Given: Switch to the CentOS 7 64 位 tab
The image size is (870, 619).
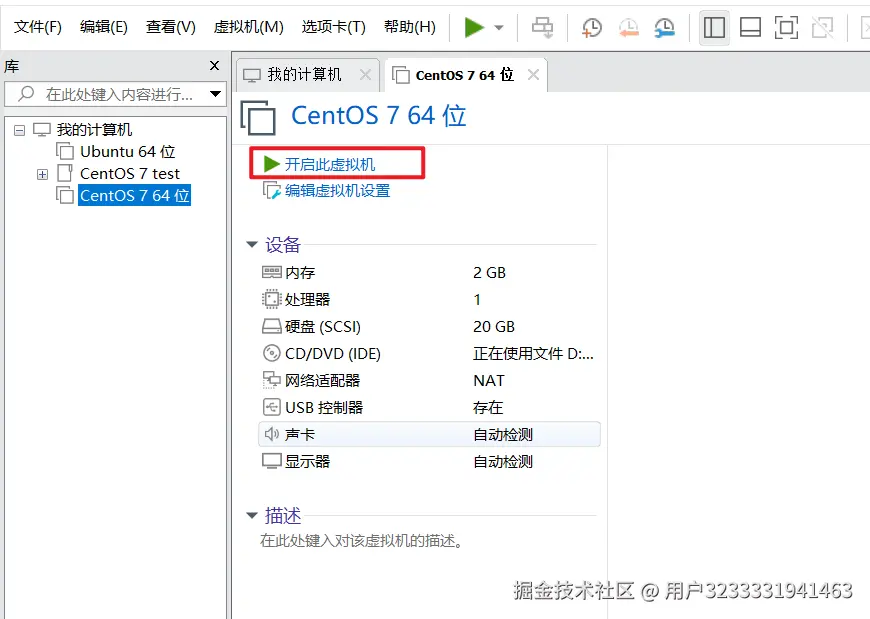Looking at the screenshot, I should coord(464,74).
